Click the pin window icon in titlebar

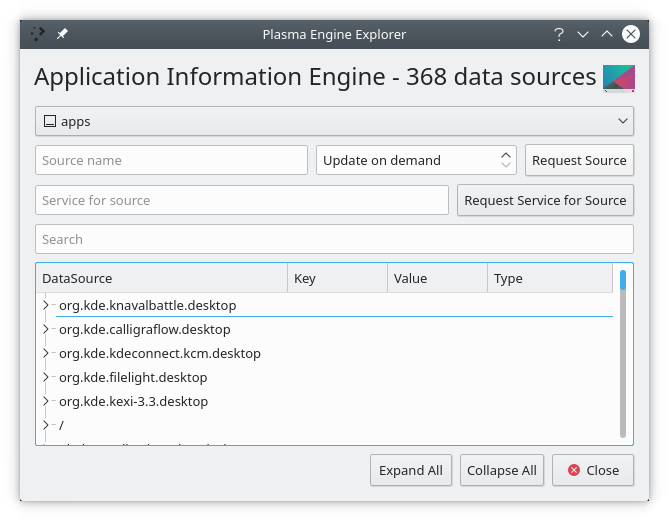62,34
